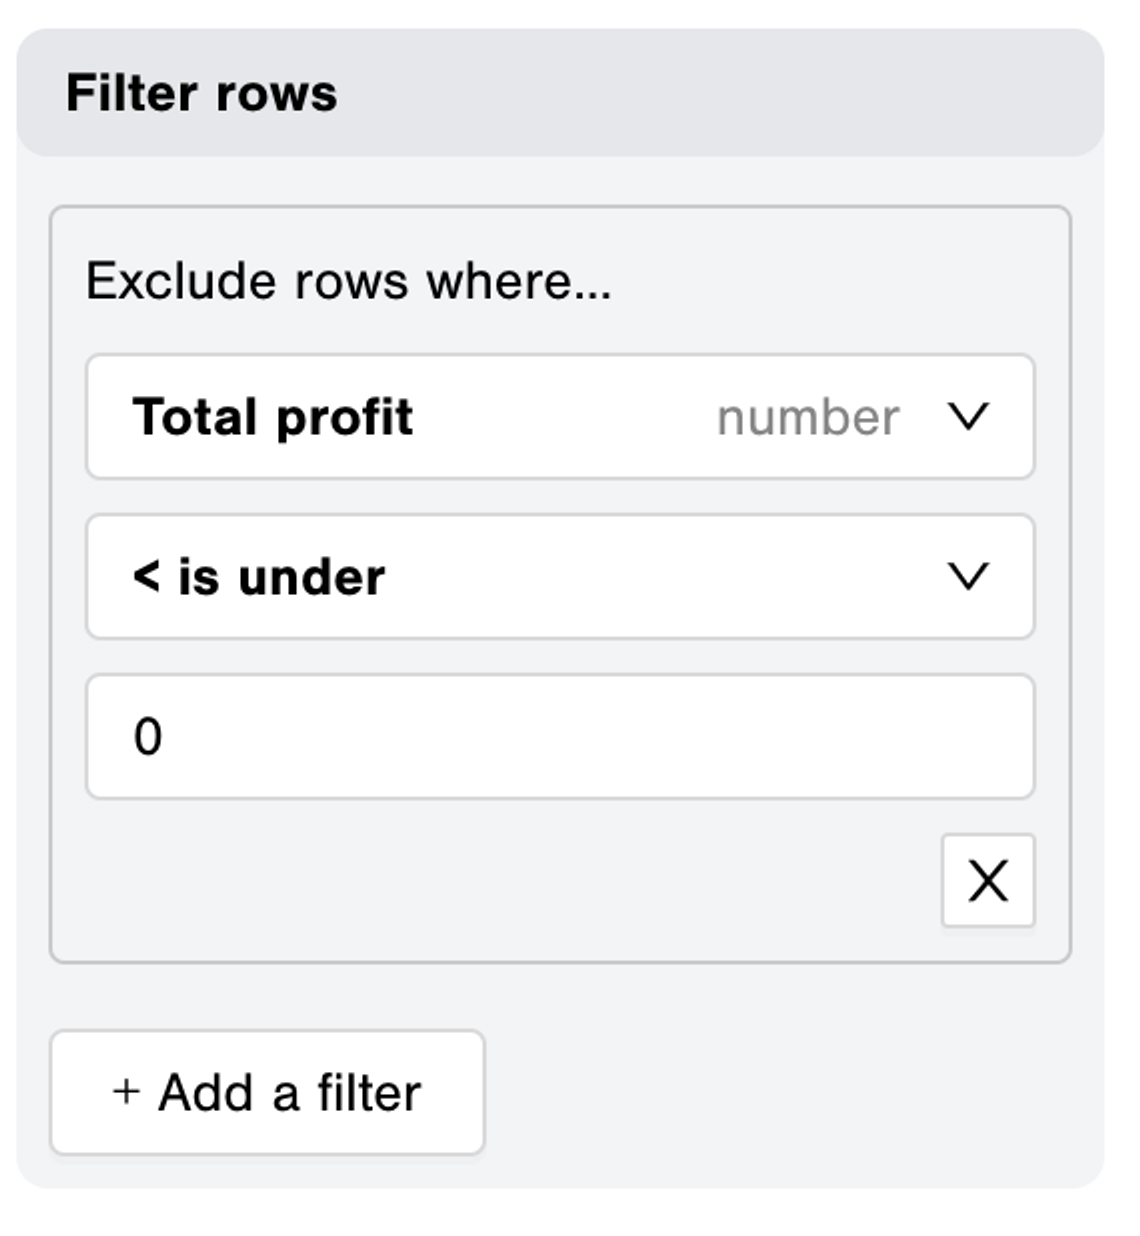1140x1236 pixels.
Task: Click the chevron arrow next to "number"
Action: [x=967, y=416]
